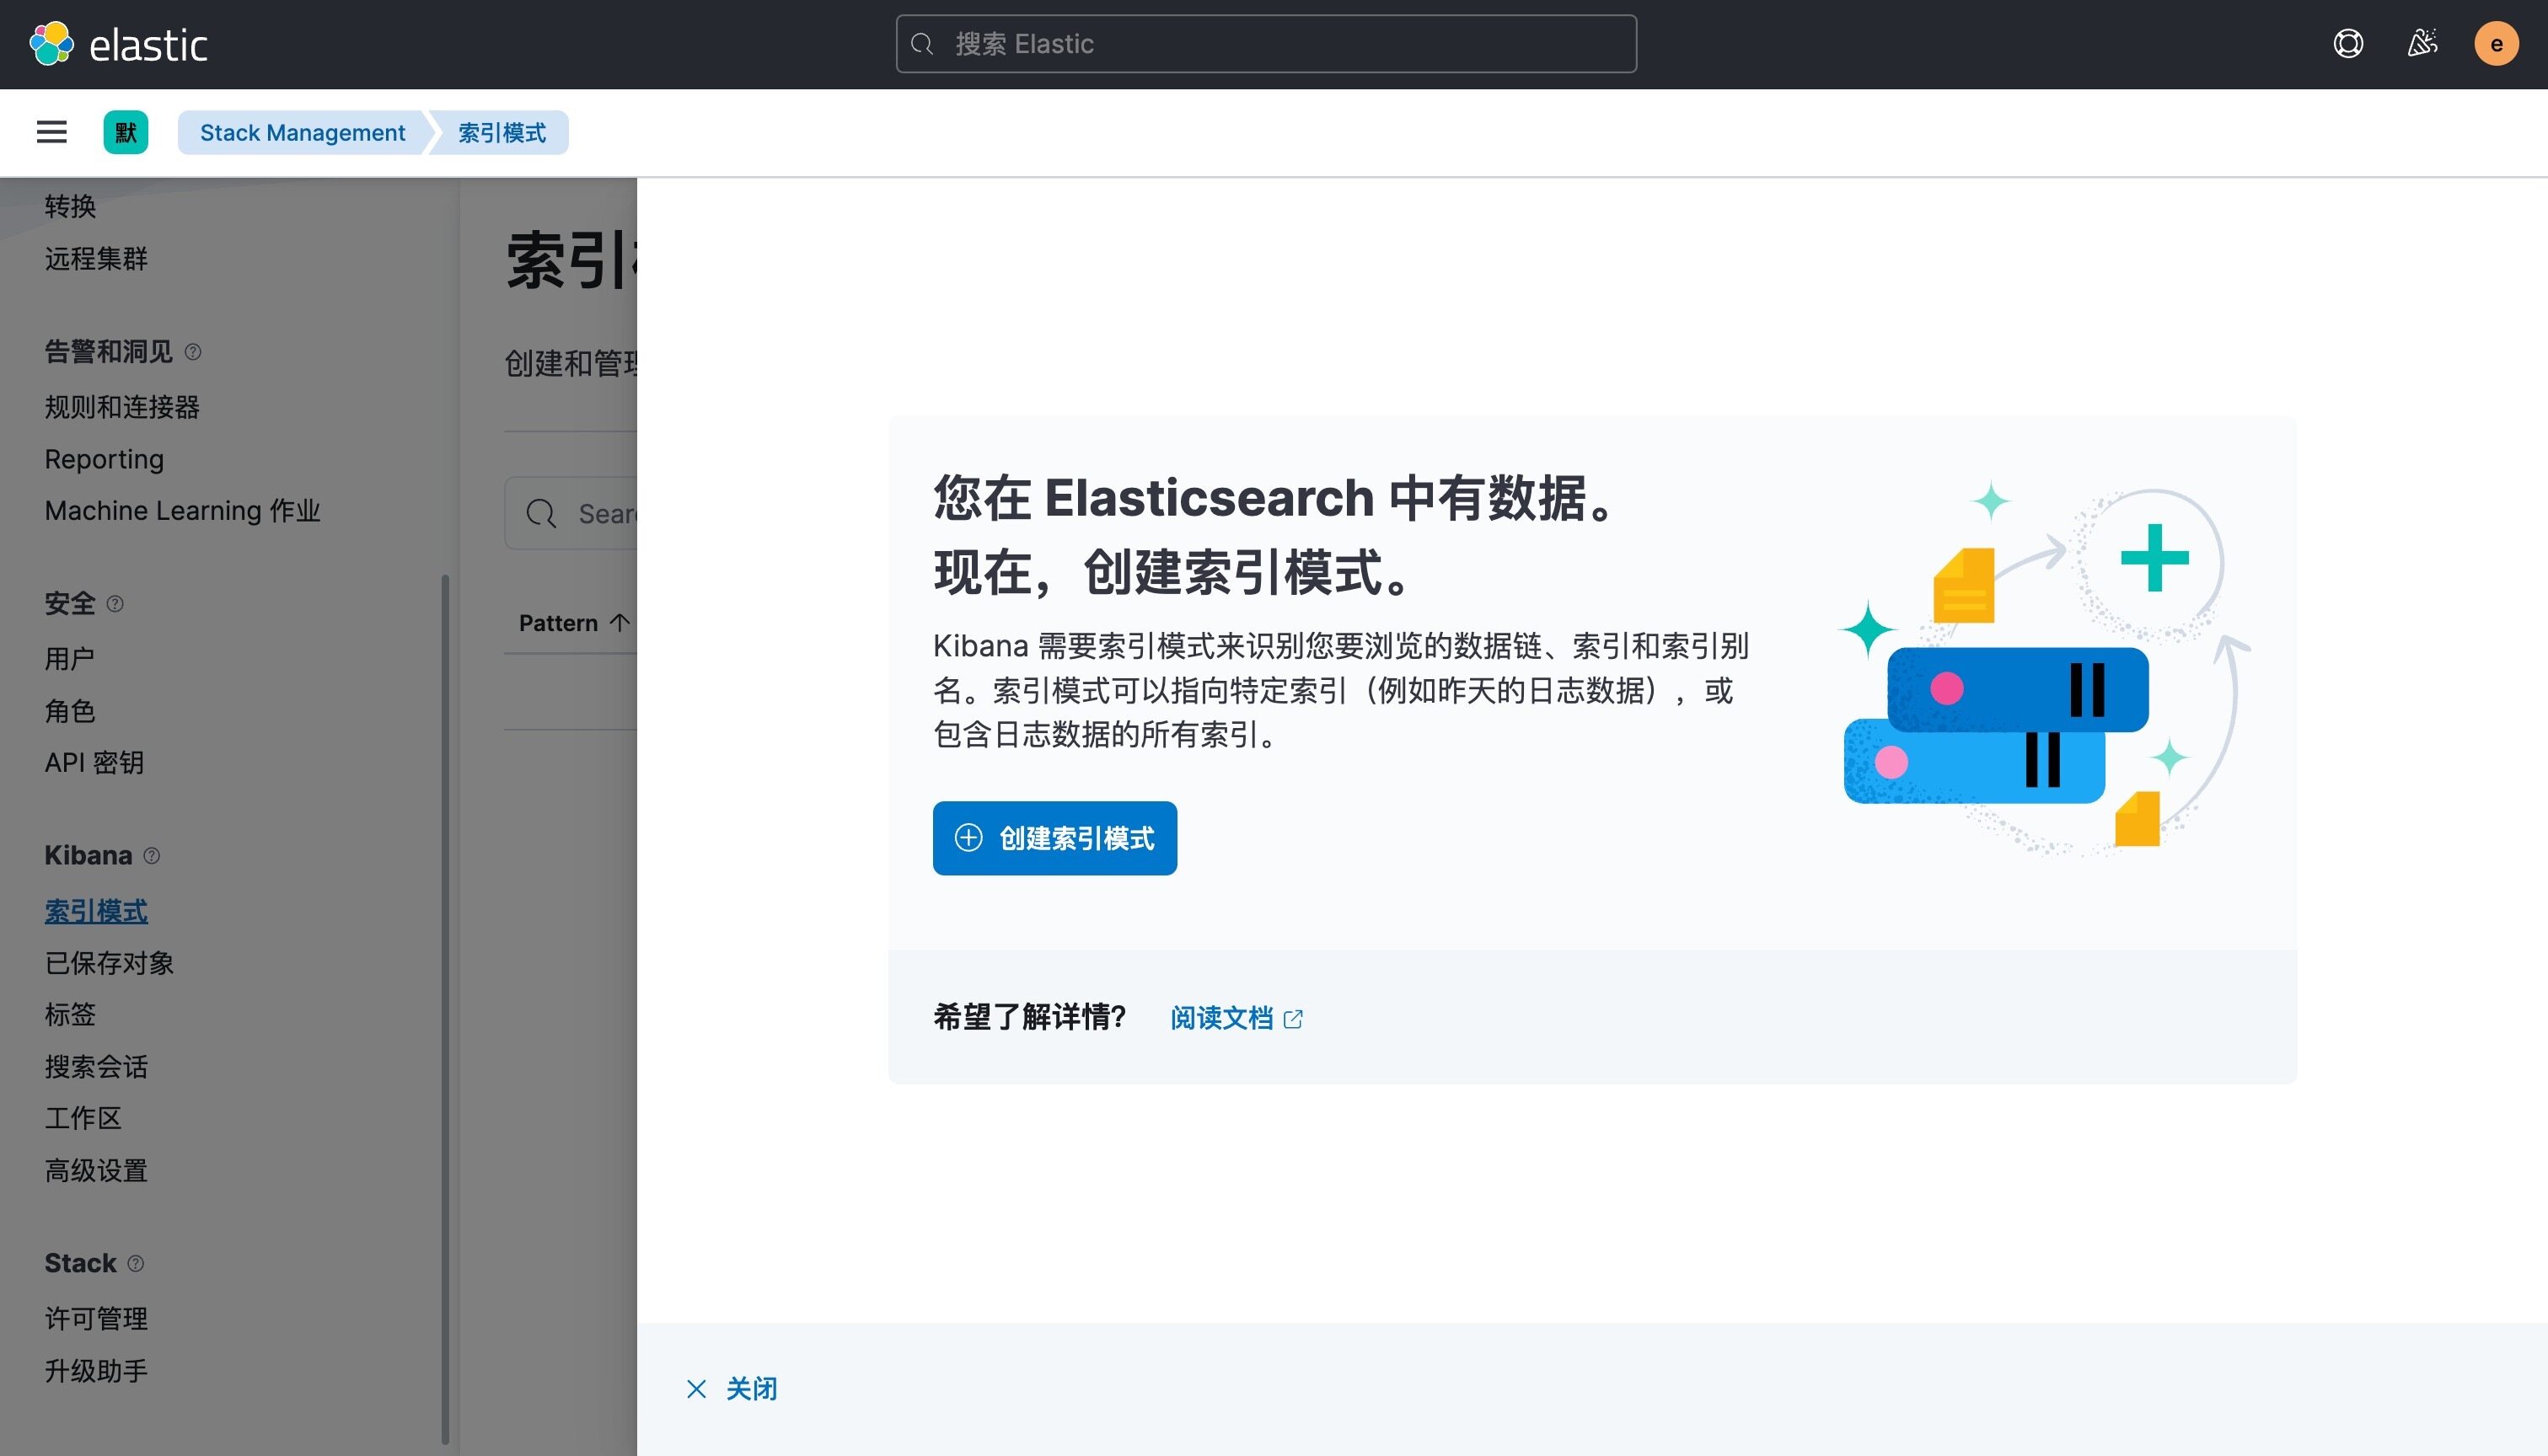2548x1456 pixels.
Task: Click help icon beside 安全 heading
Action: (x=115, y=604)
